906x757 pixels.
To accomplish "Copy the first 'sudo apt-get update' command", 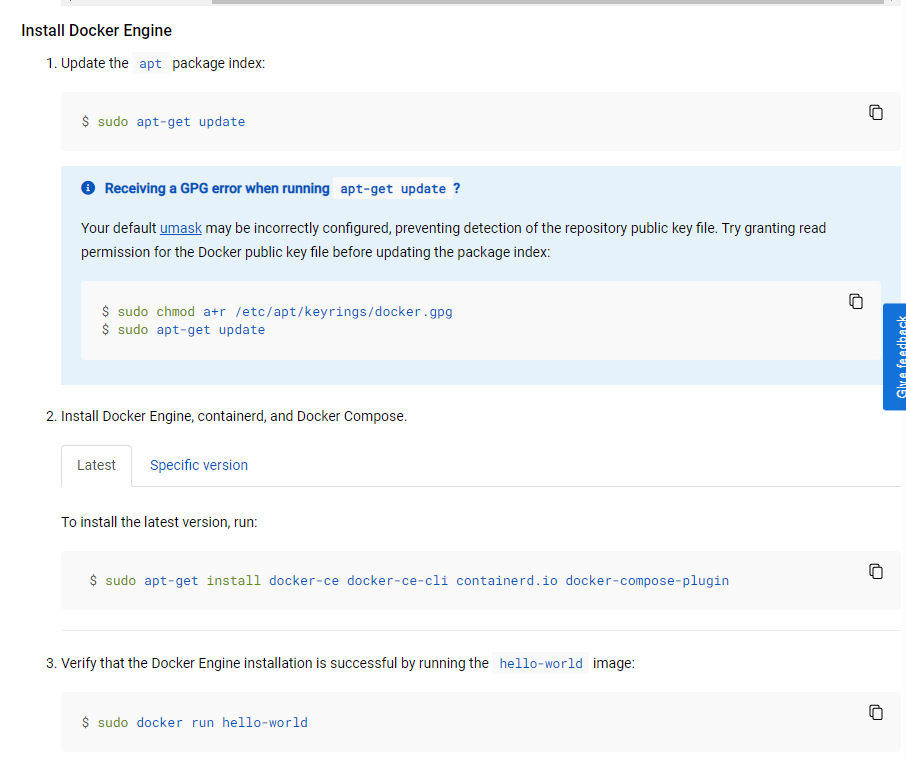I will [x=875, y=112].
